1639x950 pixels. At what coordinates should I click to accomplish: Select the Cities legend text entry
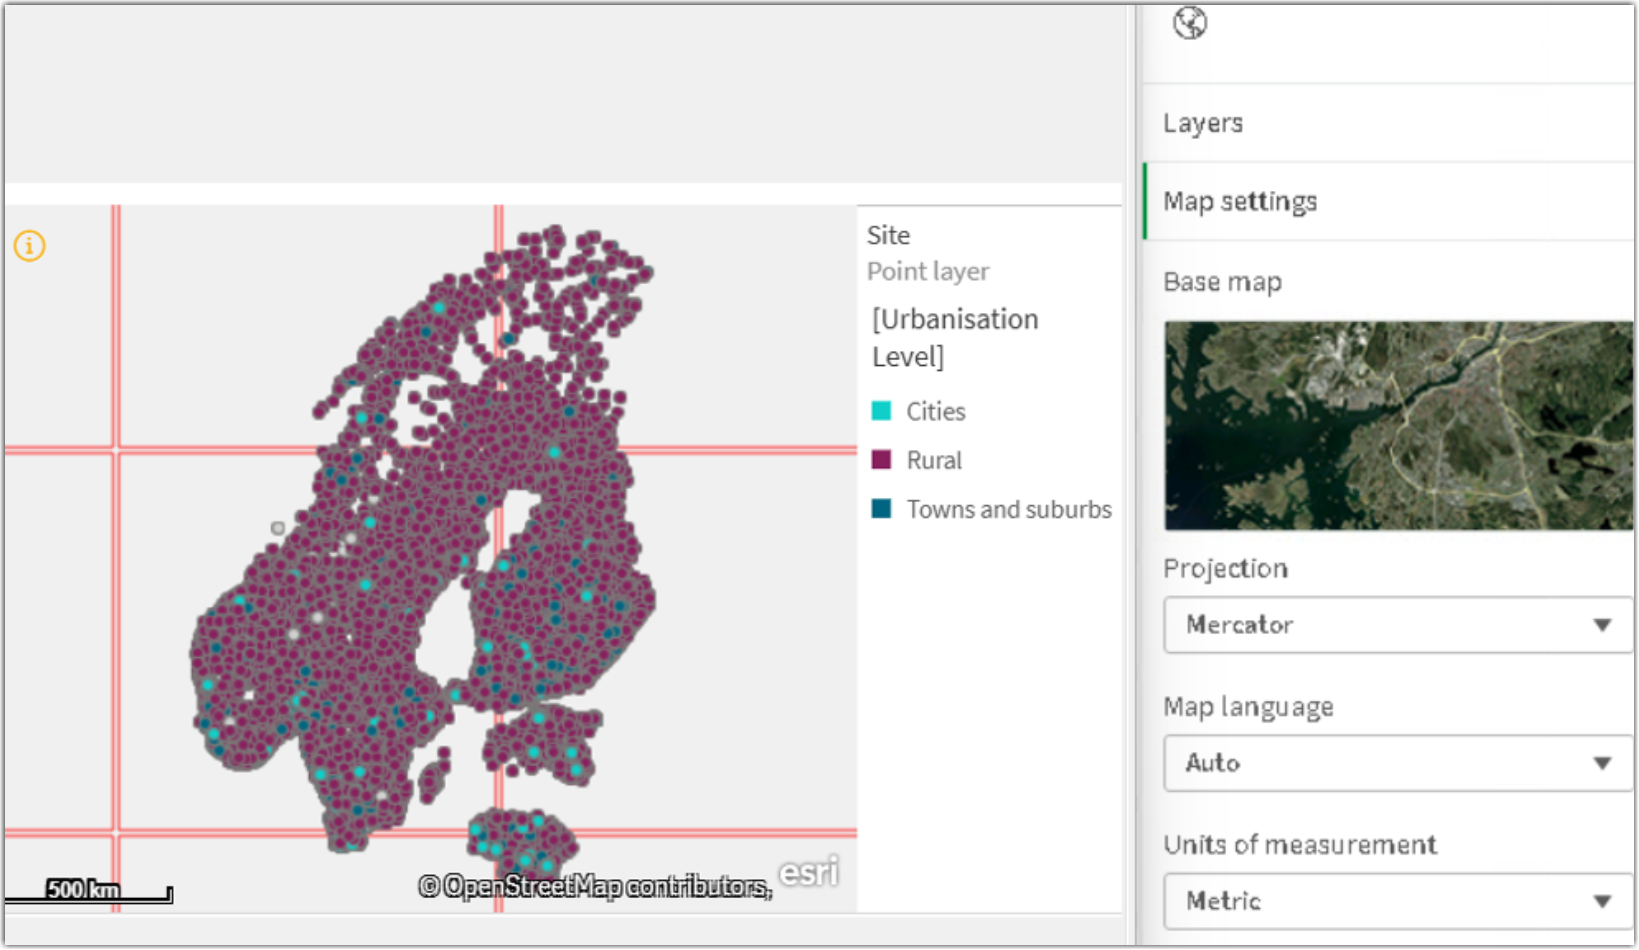point(935,410)
